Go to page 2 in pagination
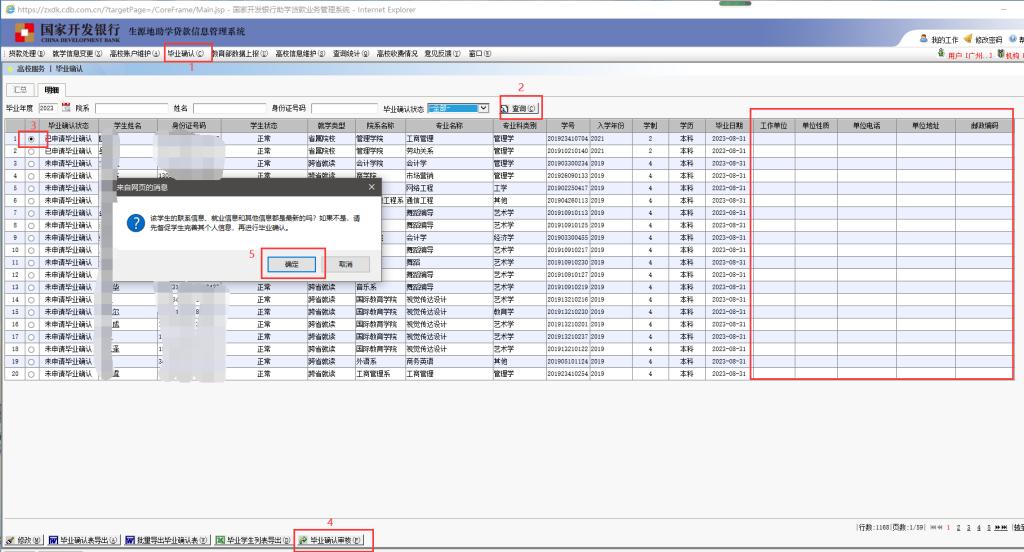Viewport: 1024px width, 552px height. [x=957, y=527]
